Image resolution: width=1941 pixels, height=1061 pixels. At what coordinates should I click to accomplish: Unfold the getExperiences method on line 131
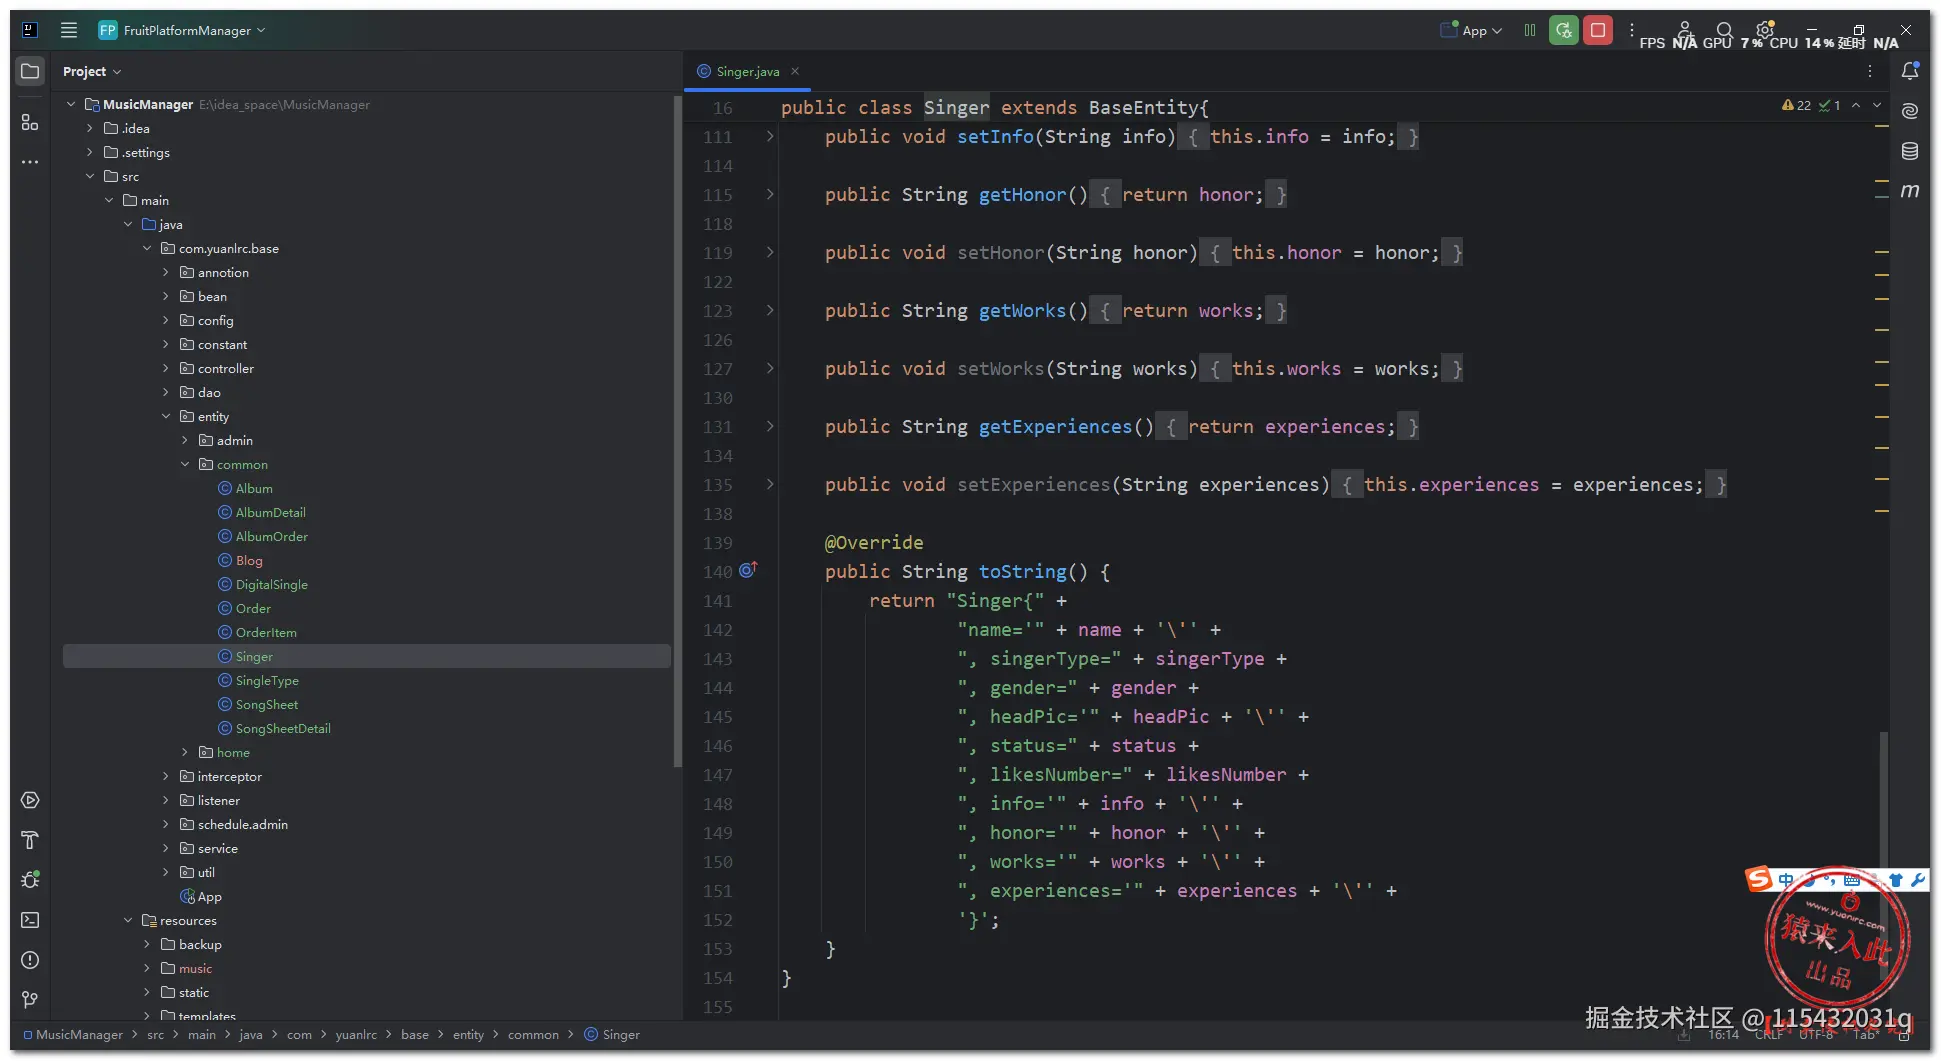770,426
